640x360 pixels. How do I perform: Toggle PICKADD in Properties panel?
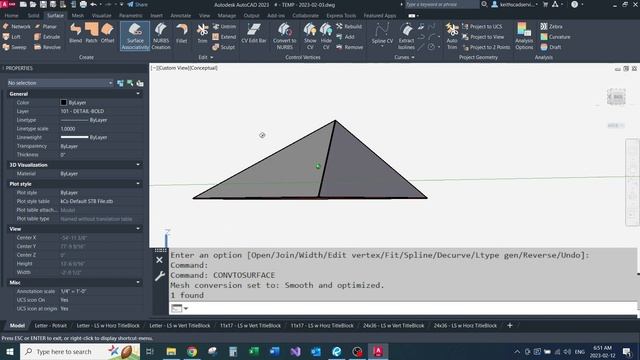[120, 83]
